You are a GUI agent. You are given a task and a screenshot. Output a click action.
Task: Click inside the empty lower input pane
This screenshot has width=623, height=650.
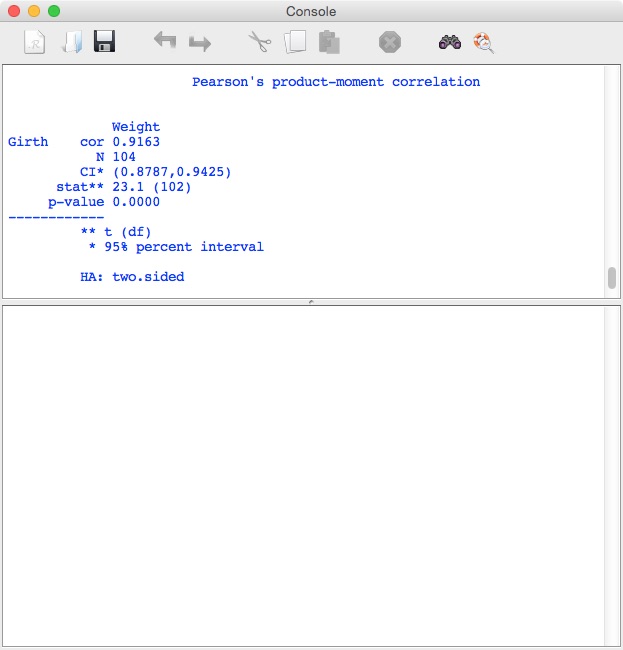pos(303,476)
